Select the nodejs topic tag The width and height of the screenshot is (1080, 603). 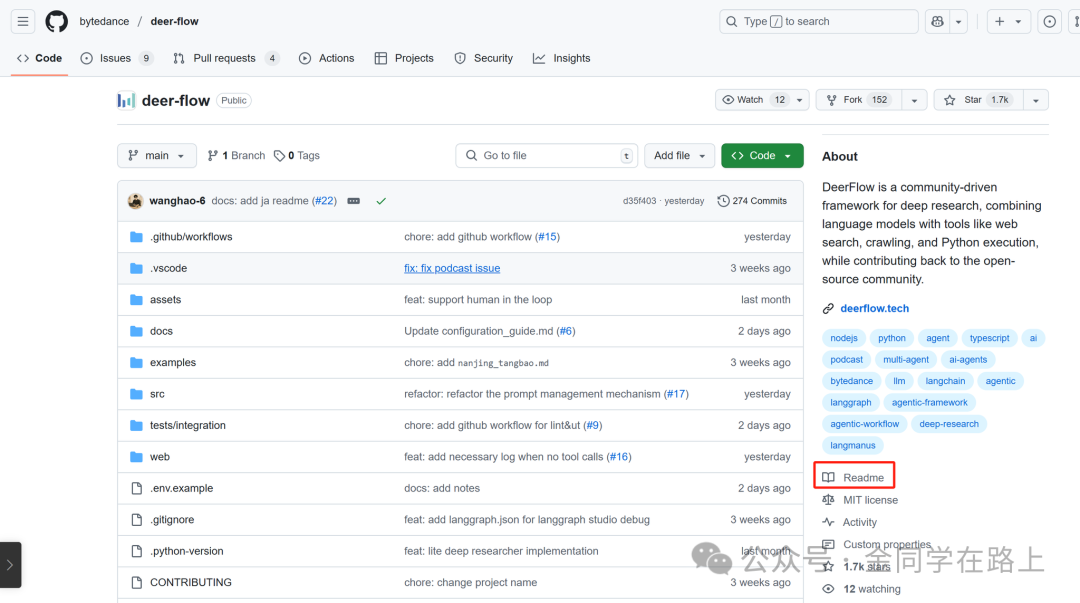(x=844, y=338)
